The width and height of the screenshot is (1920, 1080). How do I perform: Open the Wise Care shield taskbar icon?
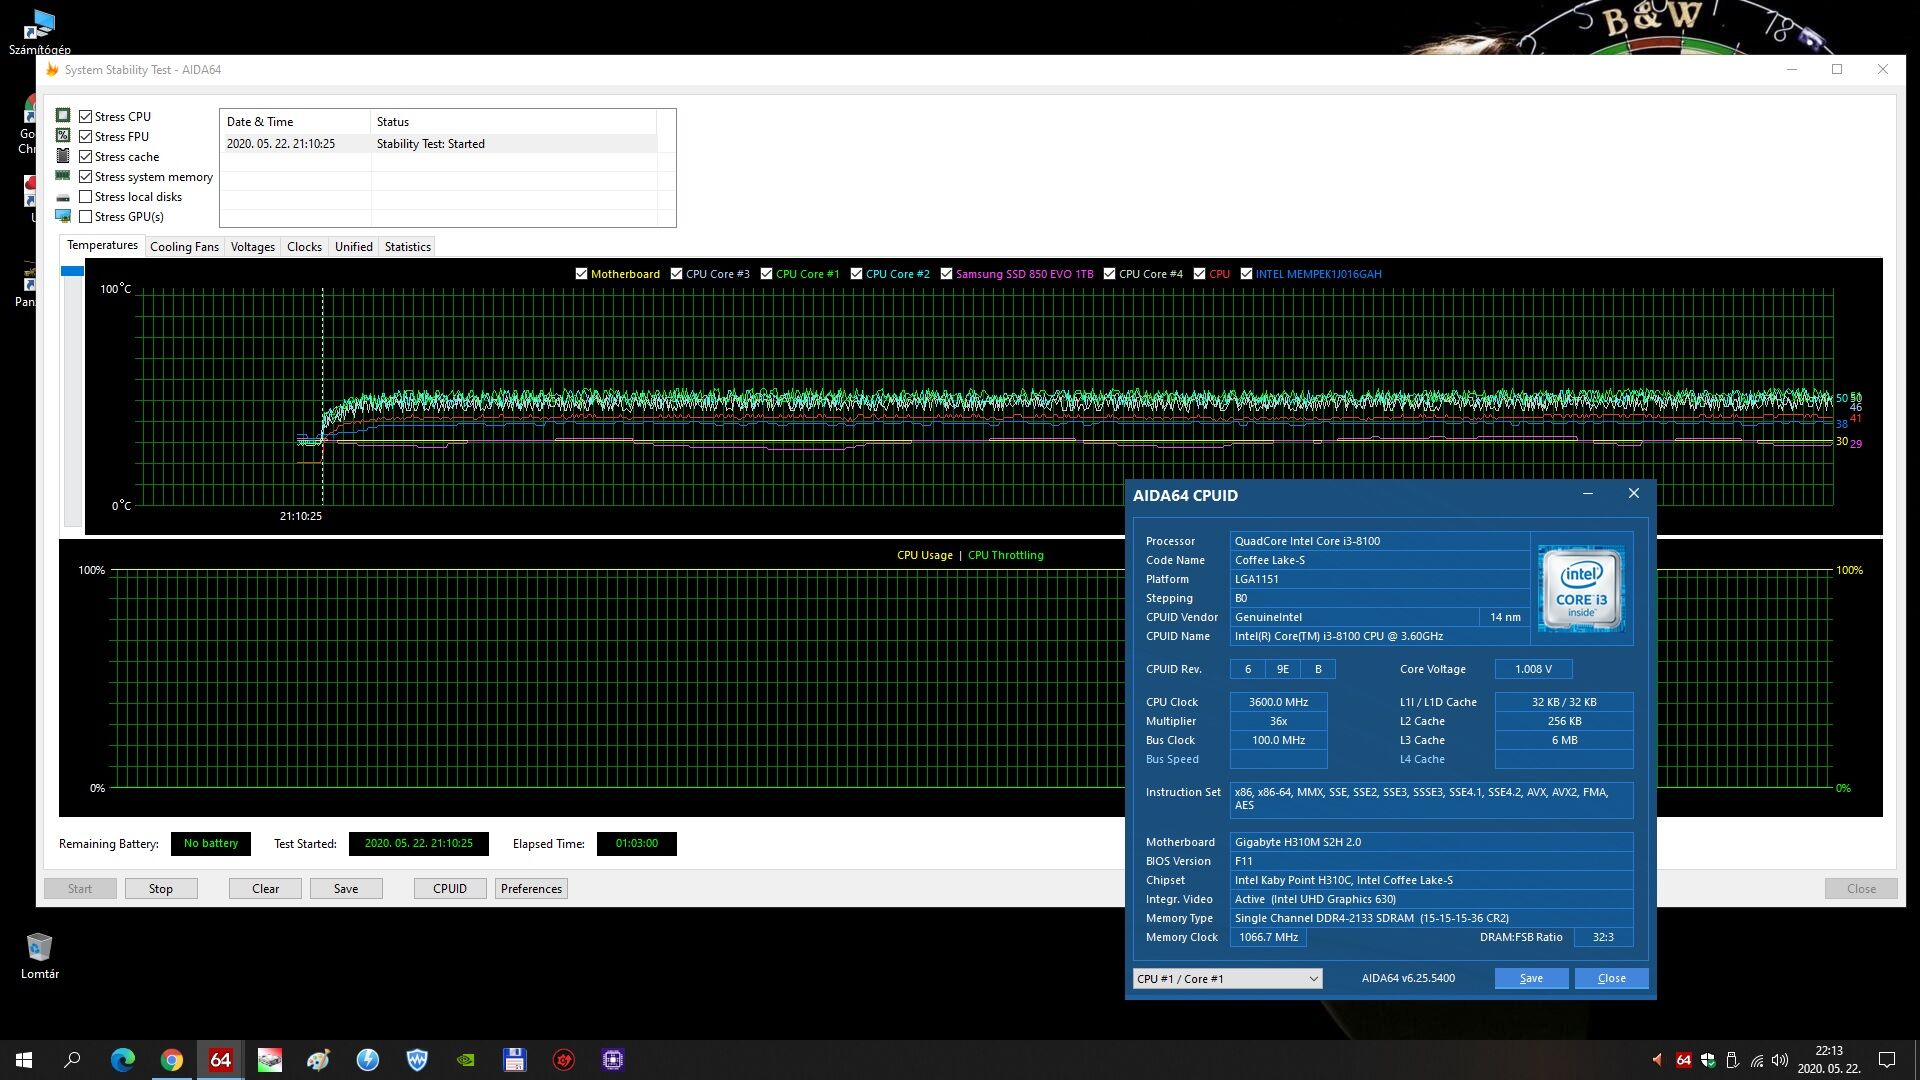coord(417,1060)
